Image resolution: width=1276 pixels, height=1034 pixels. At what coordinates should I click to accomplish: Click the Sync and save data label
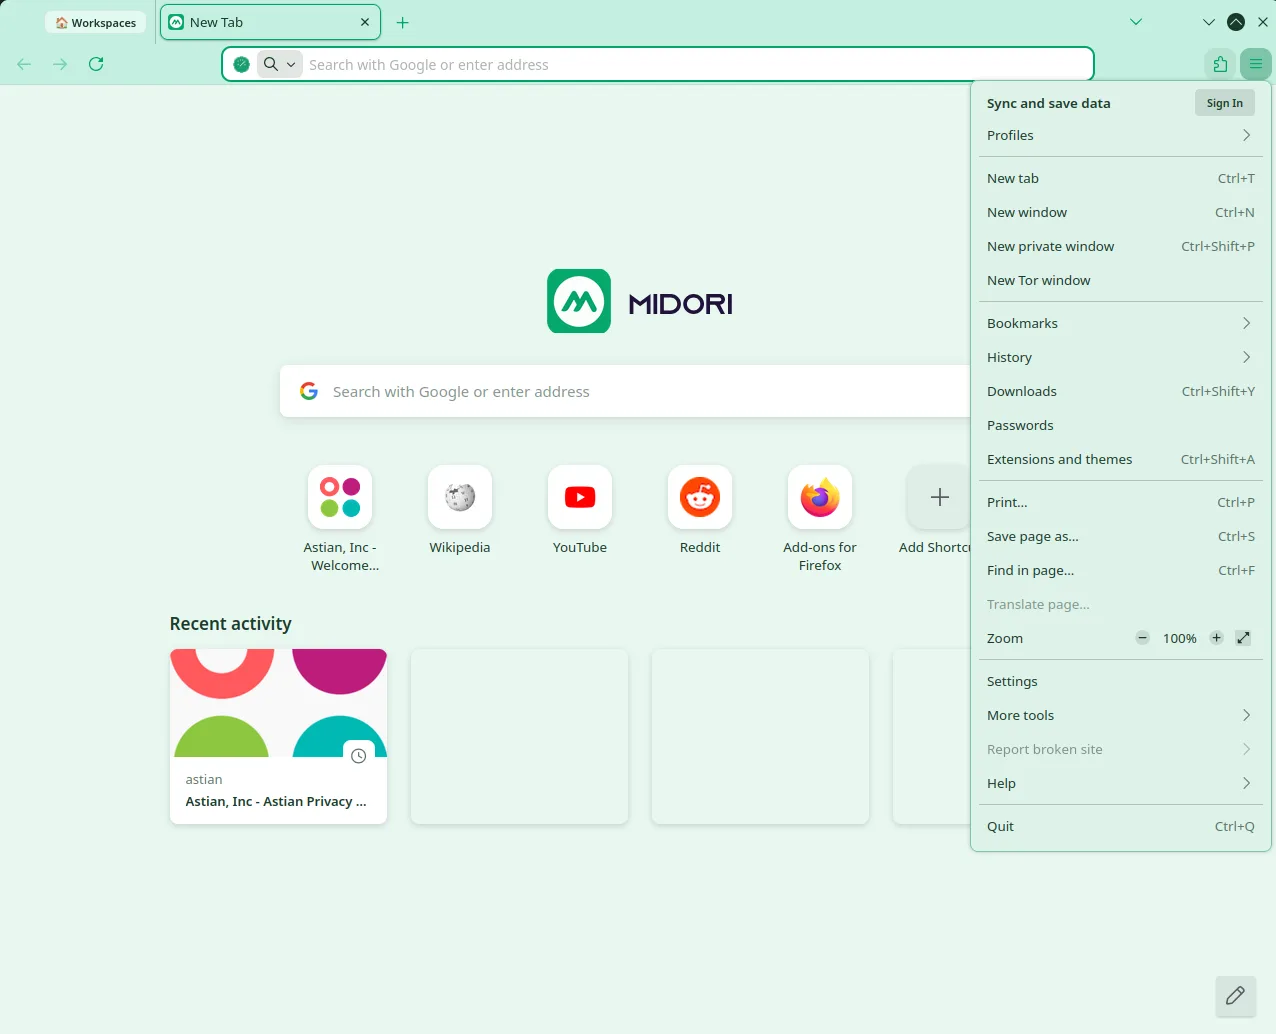click(x=1048, y=103)
